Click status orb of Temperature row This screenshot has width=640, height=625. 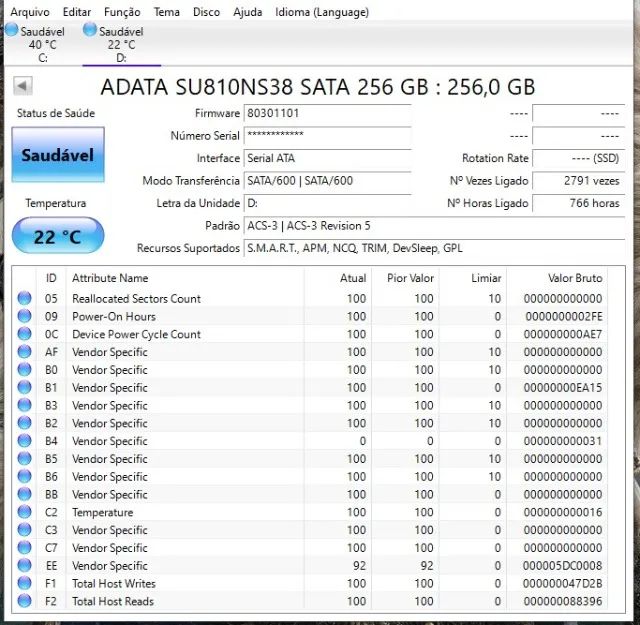24,512
